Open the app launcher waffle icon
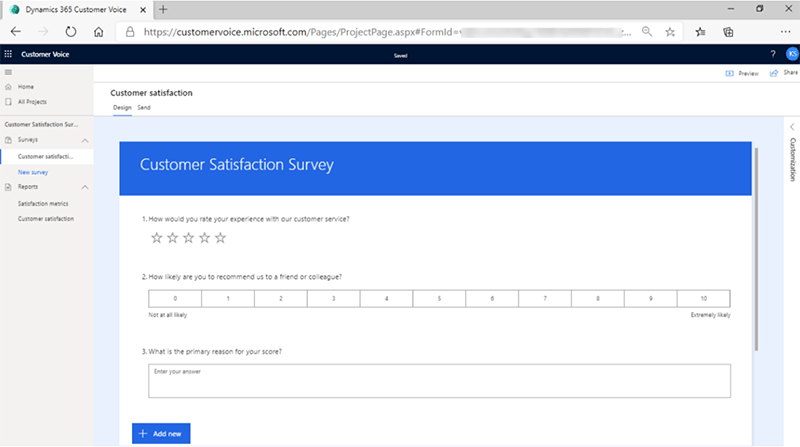Image resolution: width=800 pixels, height=447 pixels. [x=8, y=54]
